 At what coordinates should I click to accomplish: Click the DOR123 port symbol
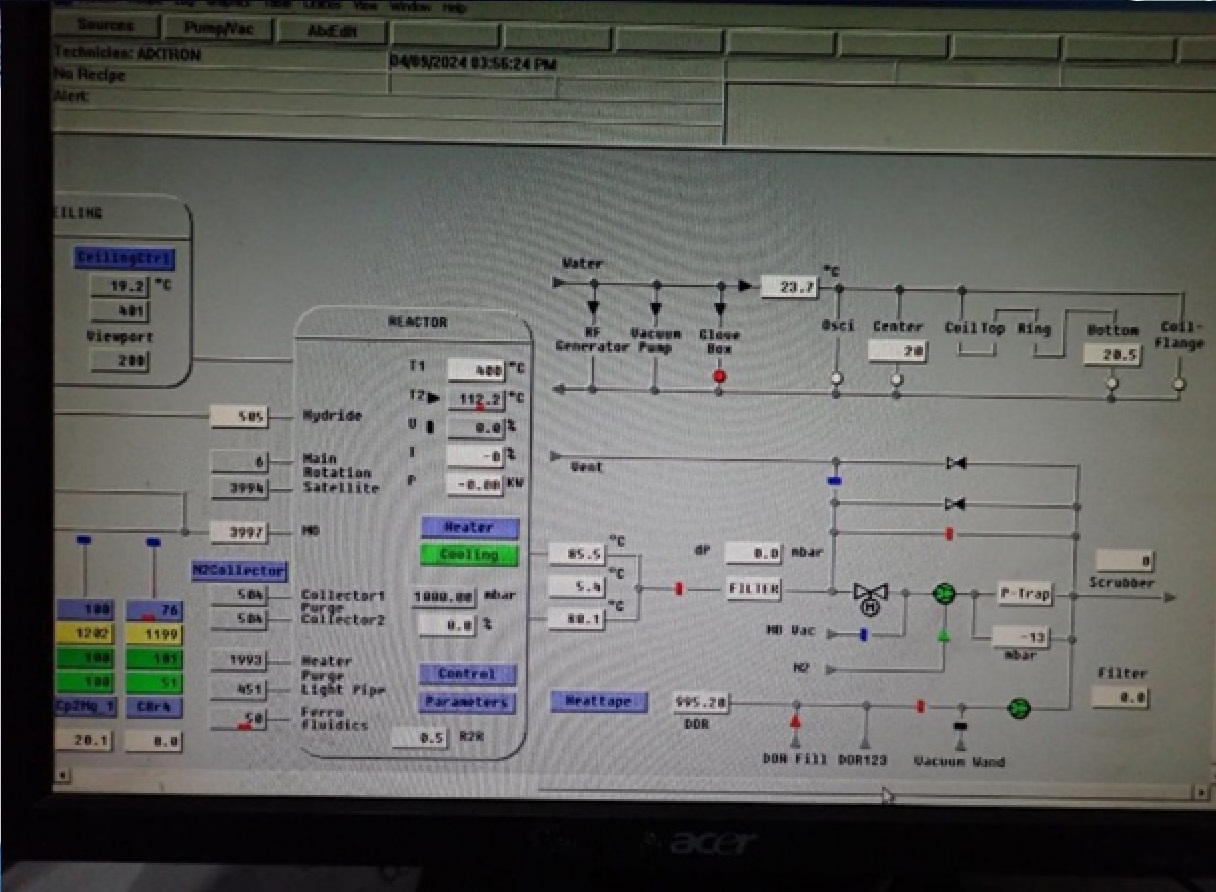866,740
